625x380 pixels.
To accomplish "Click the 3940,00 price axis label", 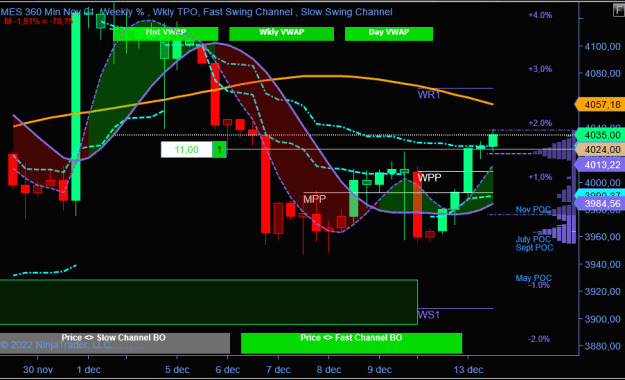I will pyautogui.click(x=602, y=264).
